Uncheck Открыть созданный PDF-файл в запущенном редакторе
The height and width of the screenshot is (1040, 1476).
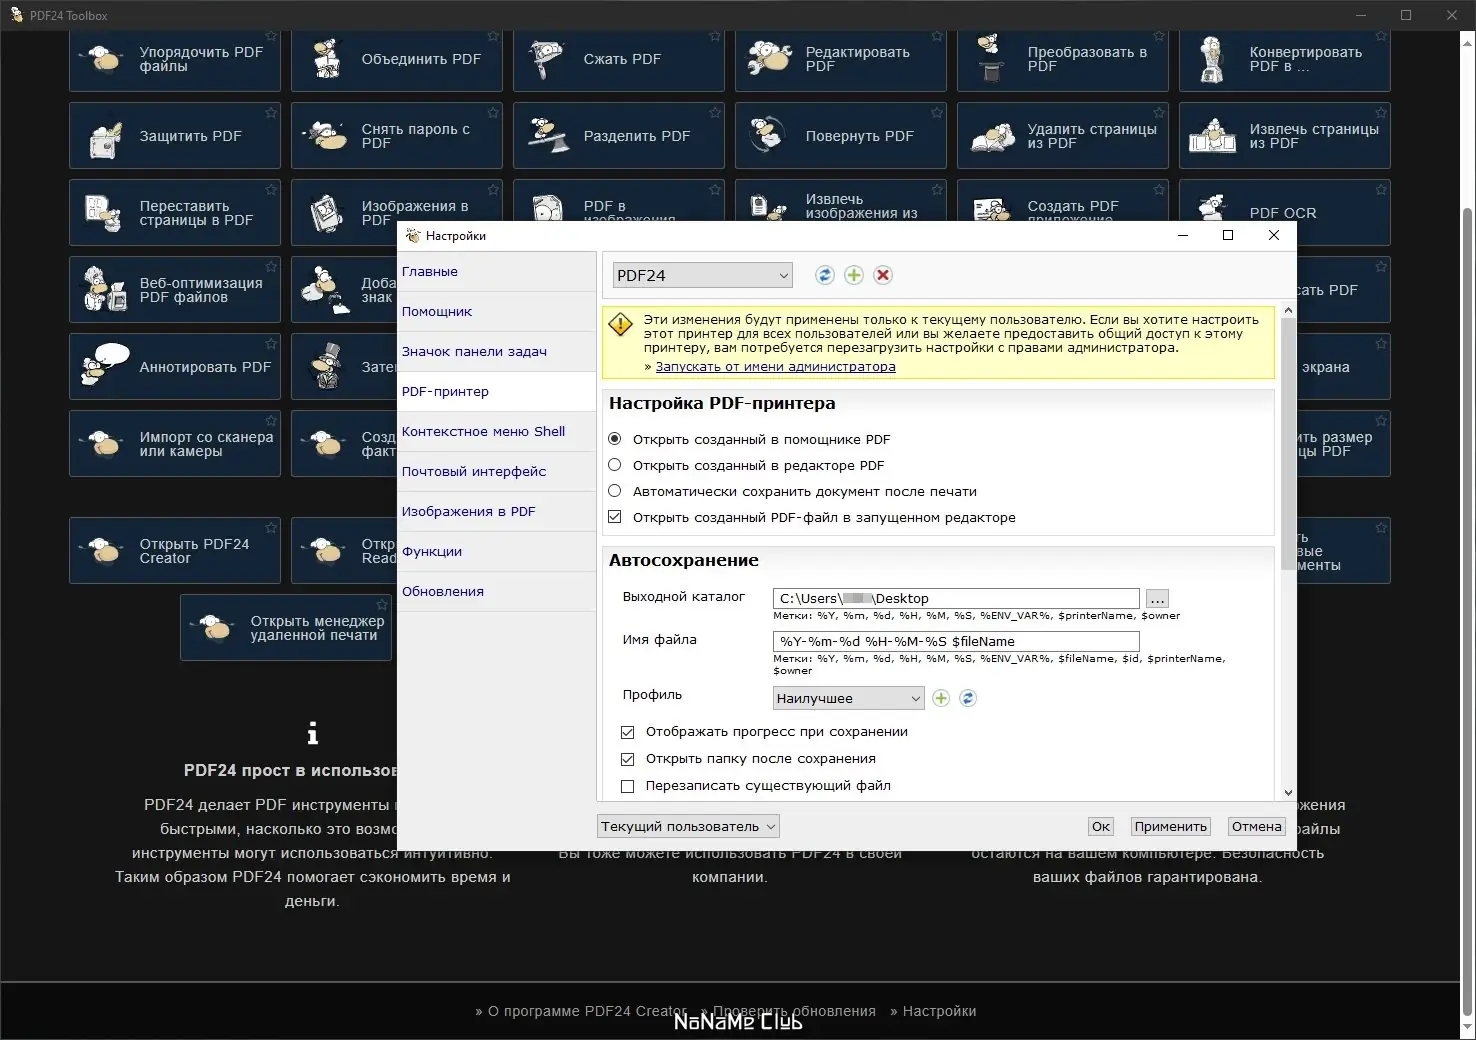pyautogui.click(x=615, y=517)
